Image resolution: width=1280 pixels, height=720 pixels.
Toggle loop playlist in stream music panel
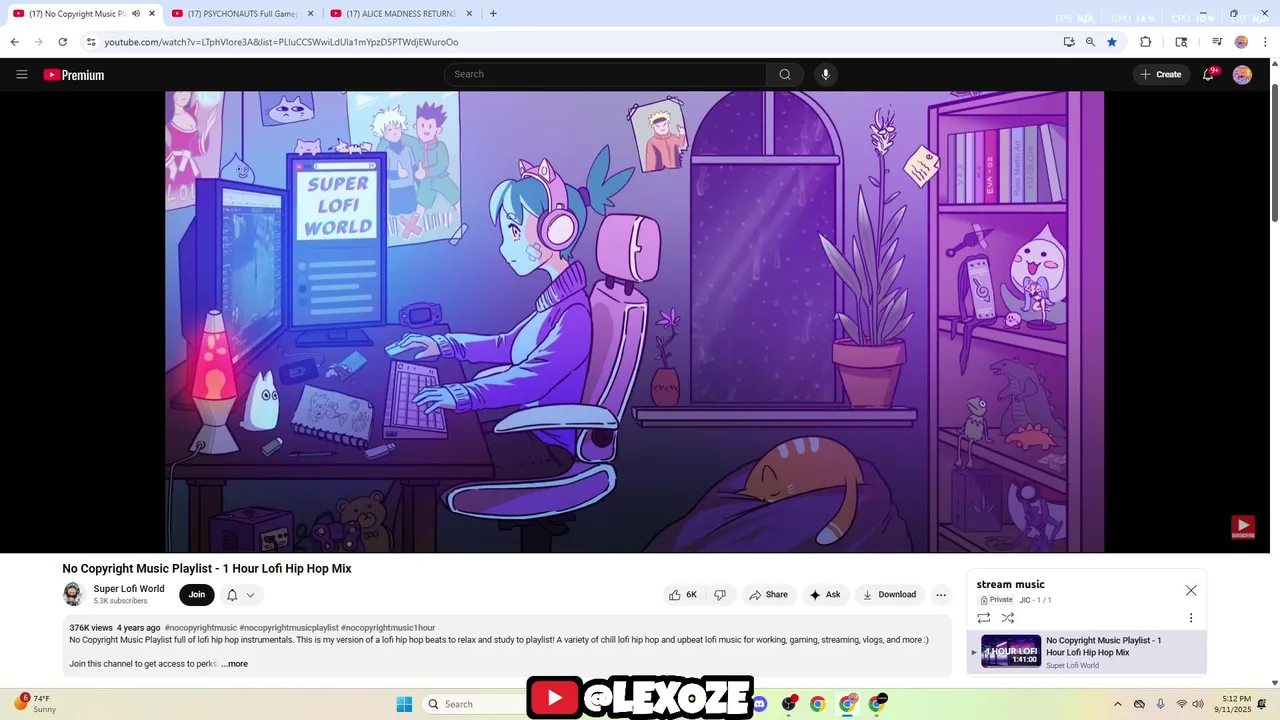tap(984, 618)
